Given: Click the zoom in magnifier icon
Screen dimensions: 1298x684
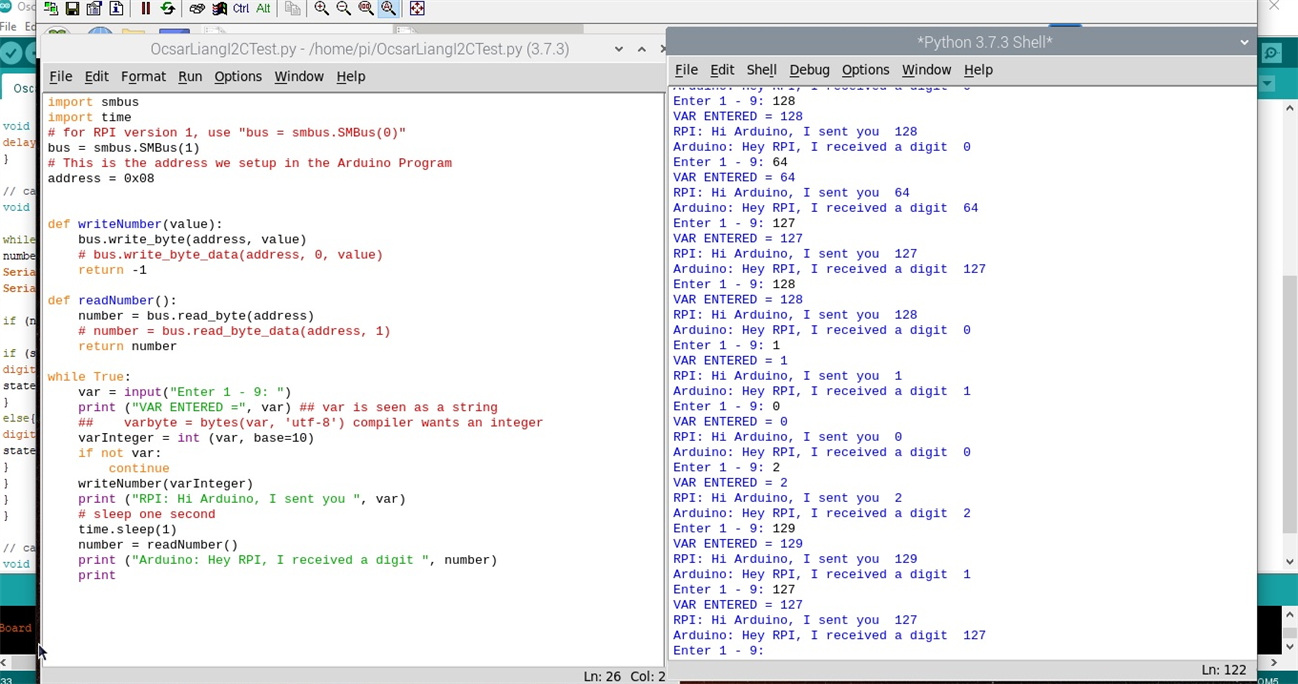Looking at the screenshot, I should 321,9.
